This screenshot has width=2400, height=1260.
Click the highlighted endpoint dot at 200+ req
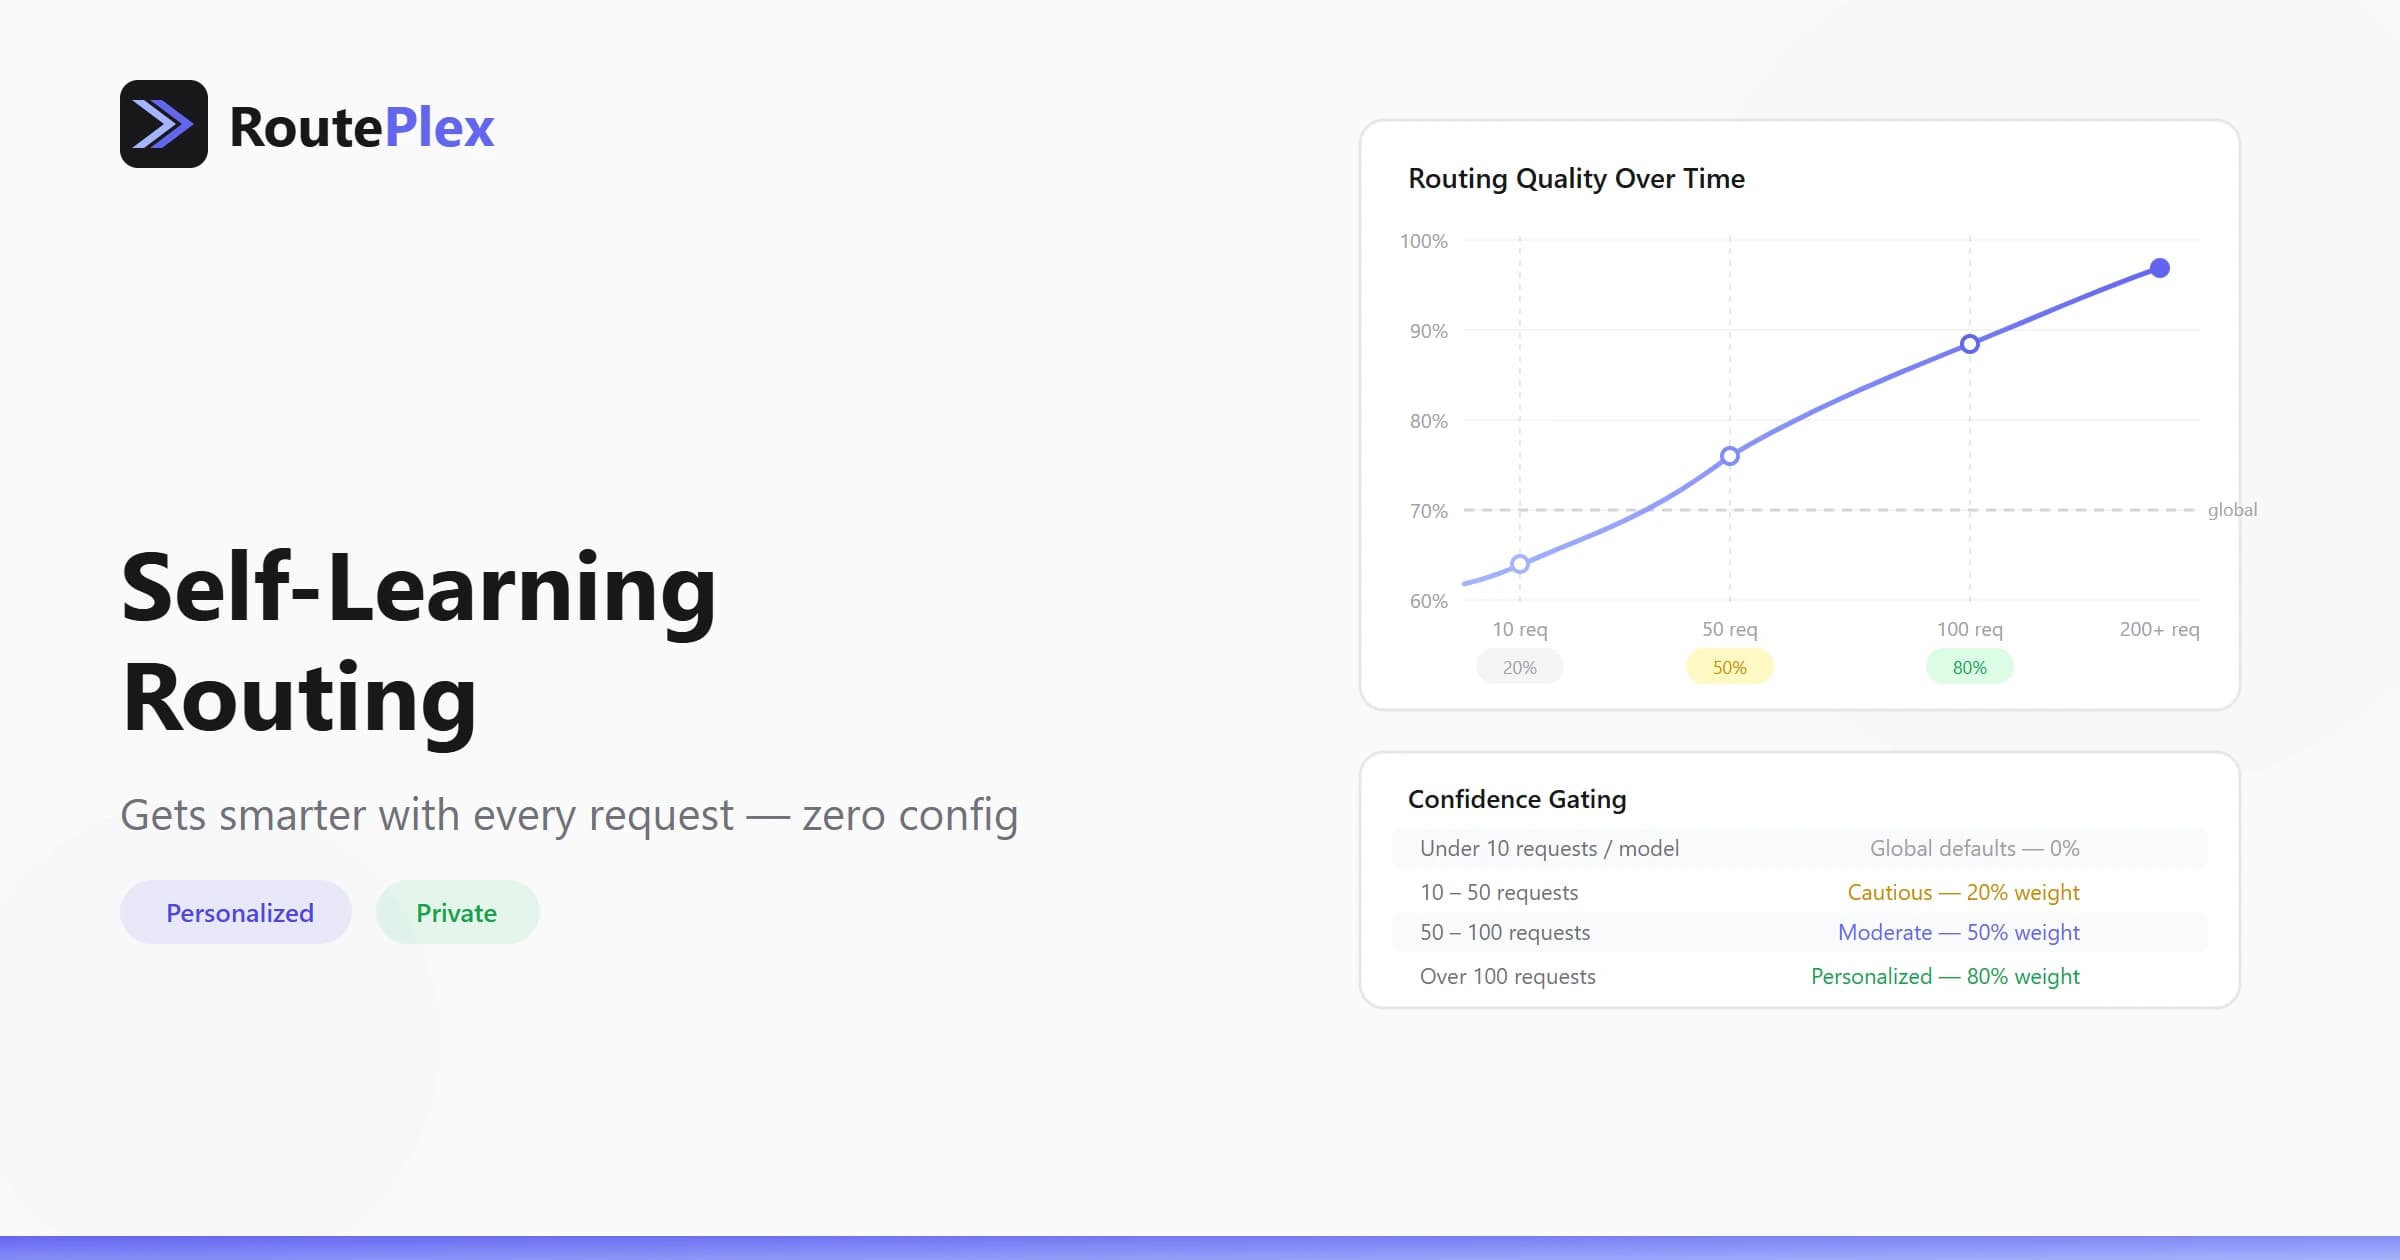2158,267
